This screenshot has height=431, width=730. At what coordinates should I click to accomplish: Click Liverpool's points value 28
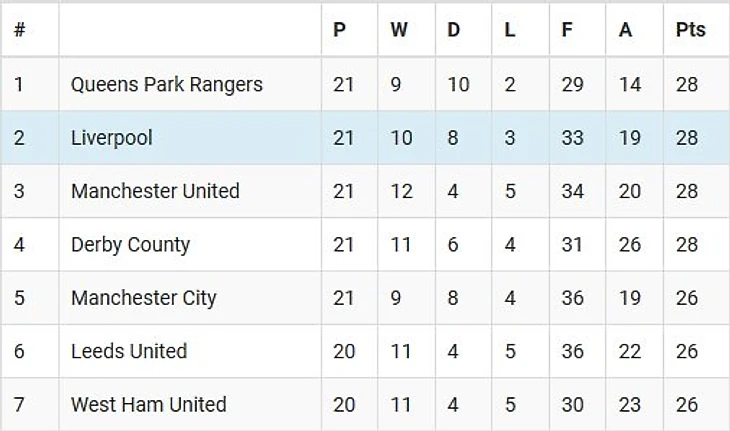click(686, 138)
